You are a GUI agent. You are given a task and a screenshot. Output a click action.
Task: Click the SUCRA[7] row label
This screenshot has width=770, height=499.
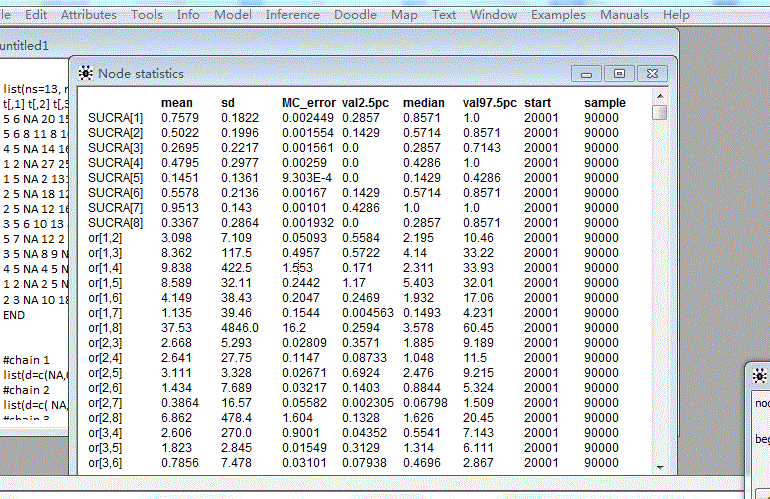click(x=116, y=207)
